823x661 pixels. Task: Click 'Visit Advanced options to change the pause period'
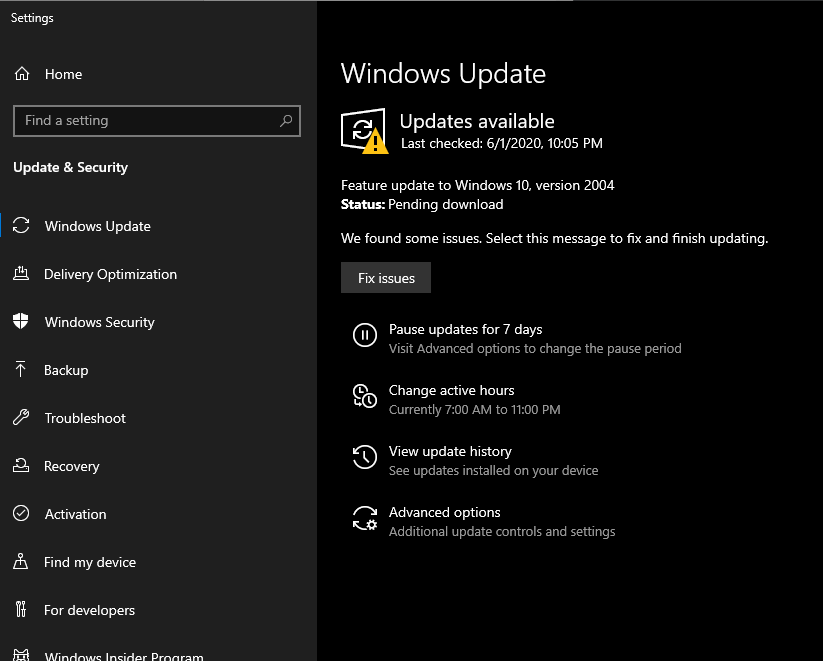(535, 349)
